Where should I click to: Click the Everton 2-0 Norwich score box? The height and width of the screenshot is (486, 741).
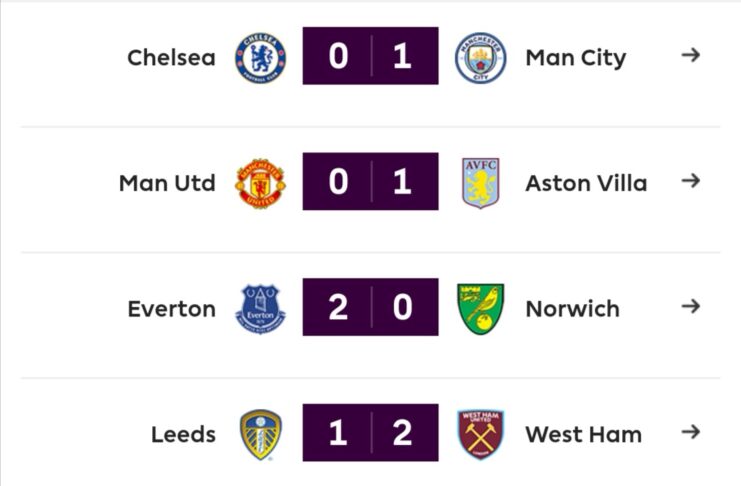click(370, 307)
